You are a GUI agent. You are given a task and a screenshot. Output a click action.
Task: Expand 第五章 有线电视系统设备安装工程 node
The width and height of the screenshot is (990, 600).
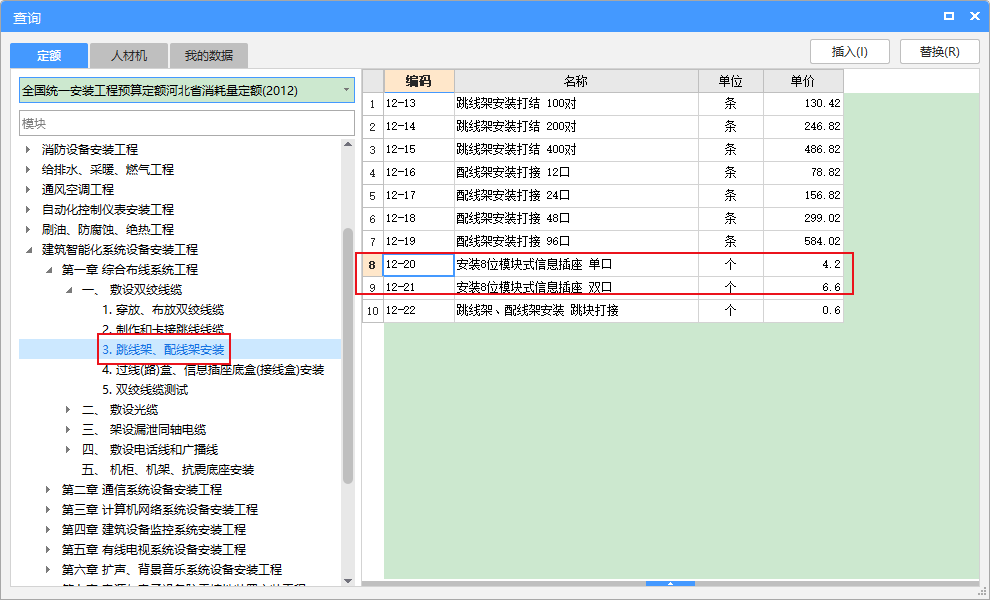(x=49, y=550)
